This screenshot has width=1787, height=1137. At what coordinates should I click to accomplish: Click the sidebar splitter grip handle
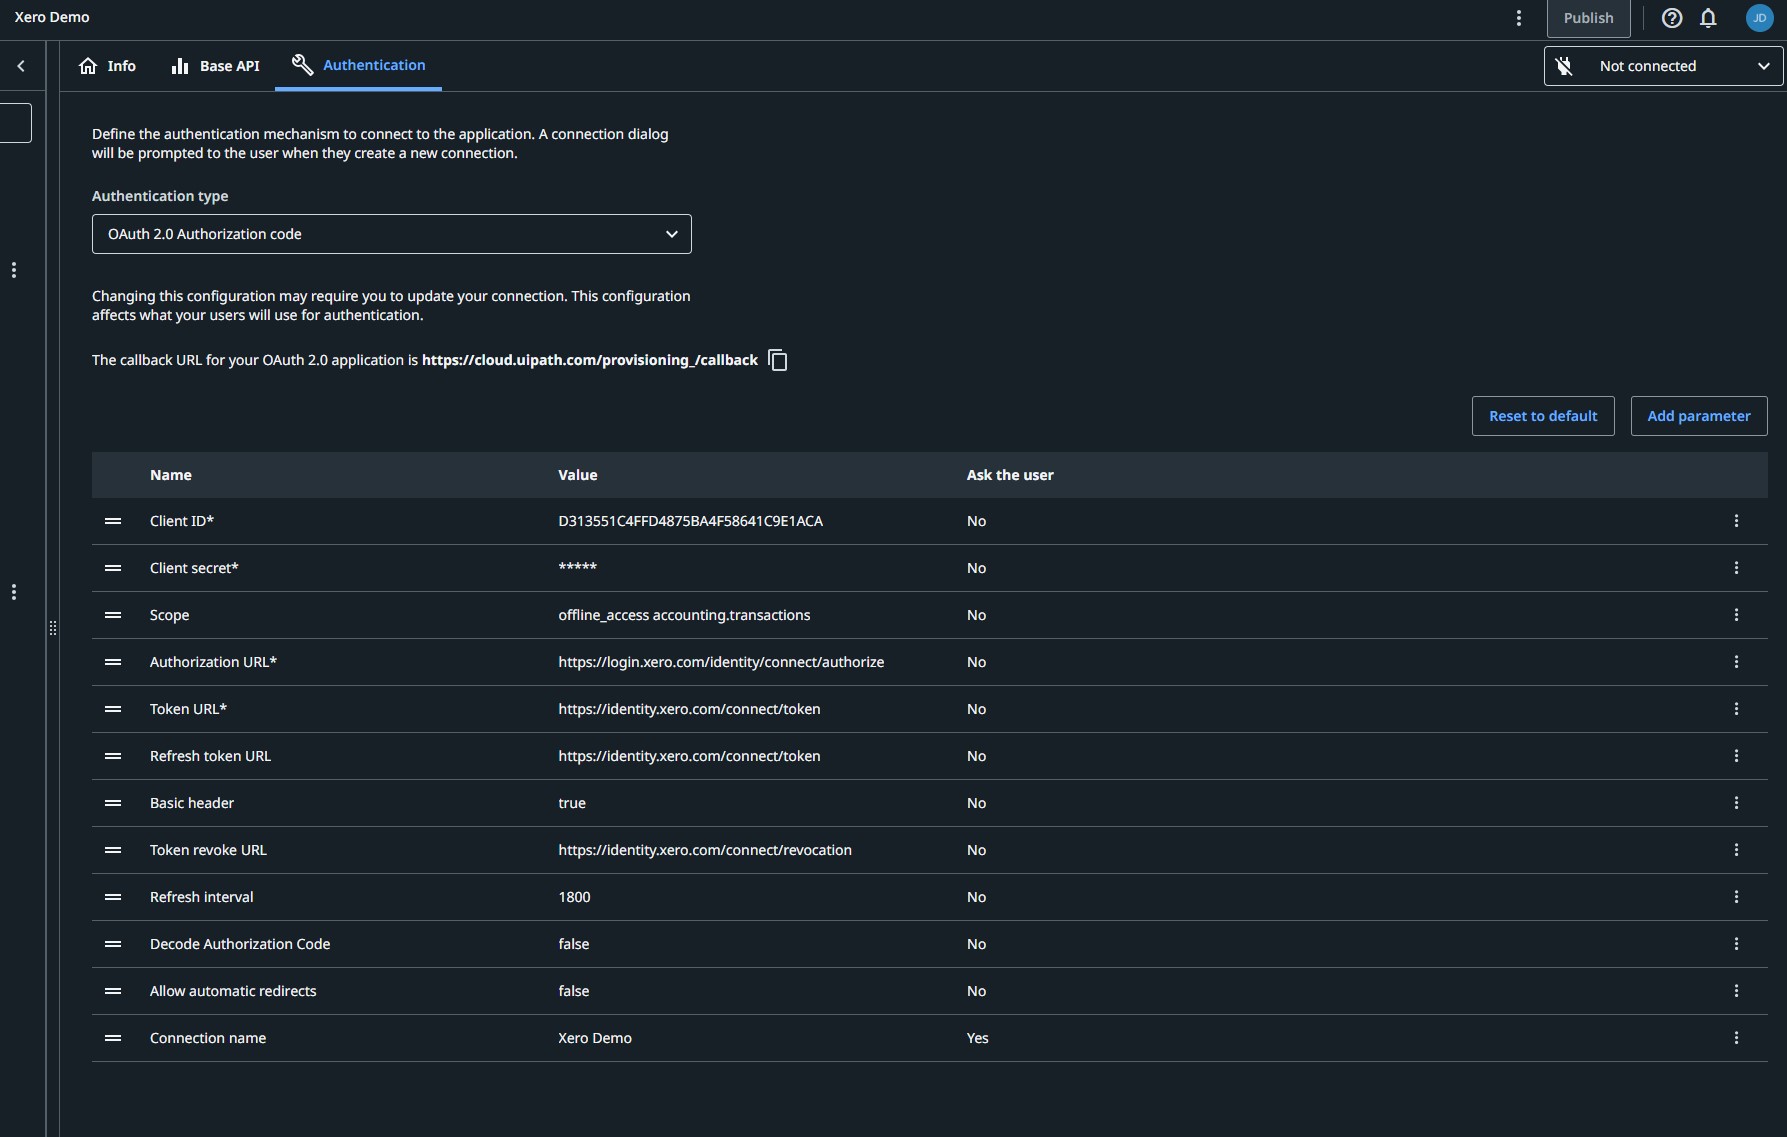(52, 628)
